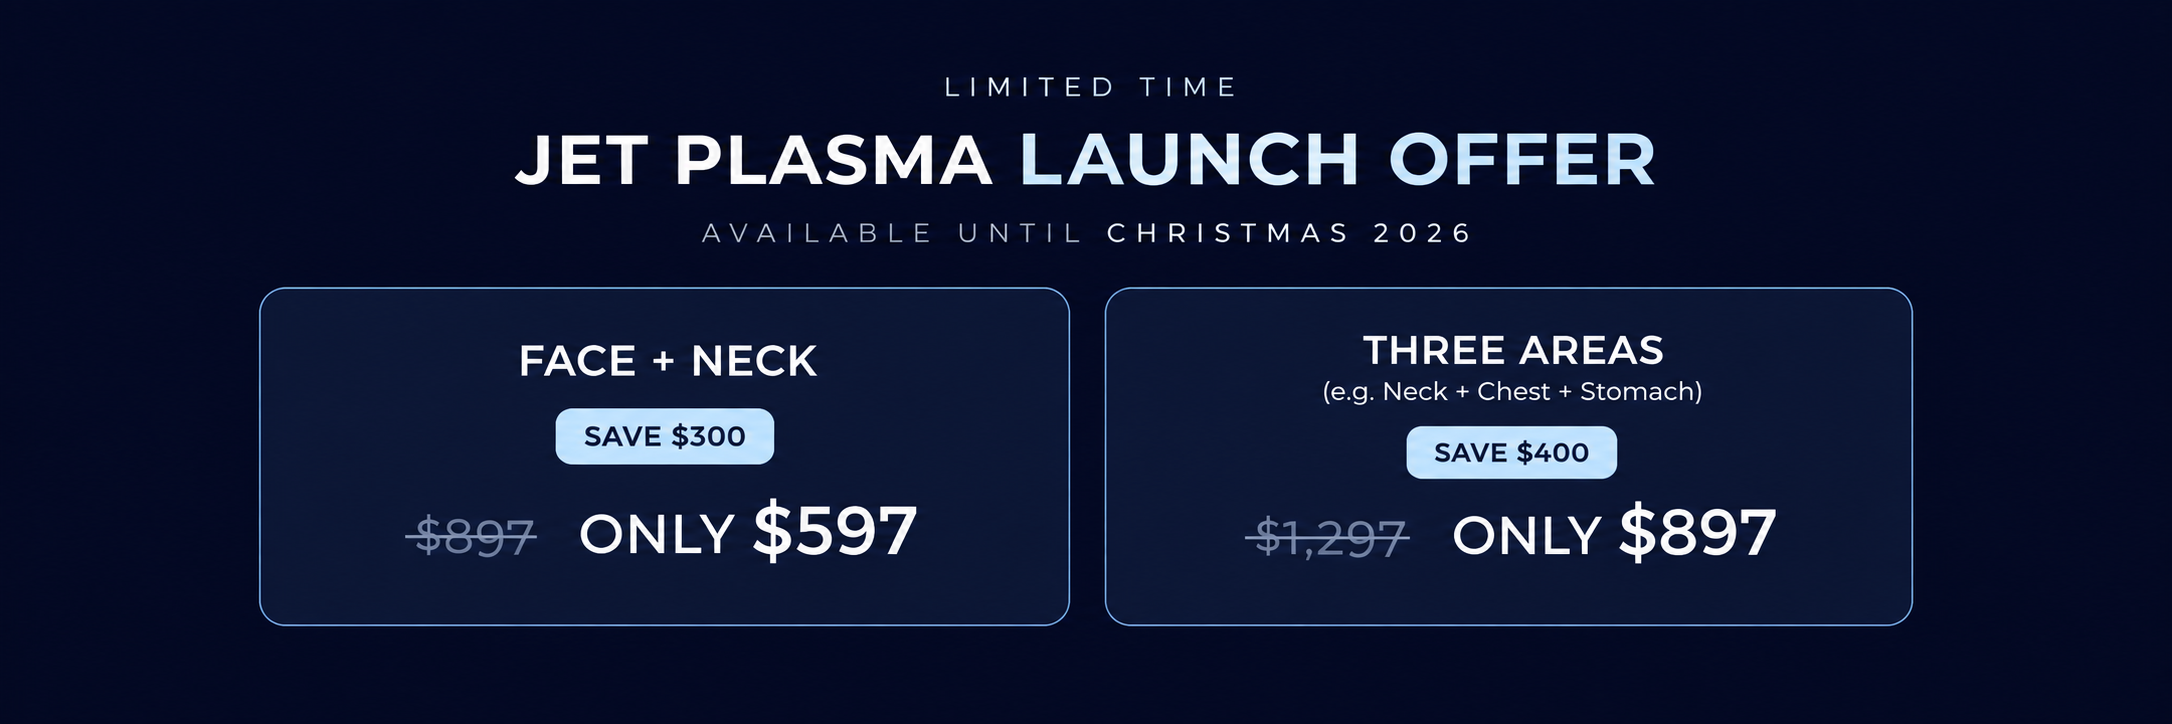This screenshot has width=2172, height=724.
Task: Click ONLY in the Three Areas card
Action: (x=1527, y=536)
